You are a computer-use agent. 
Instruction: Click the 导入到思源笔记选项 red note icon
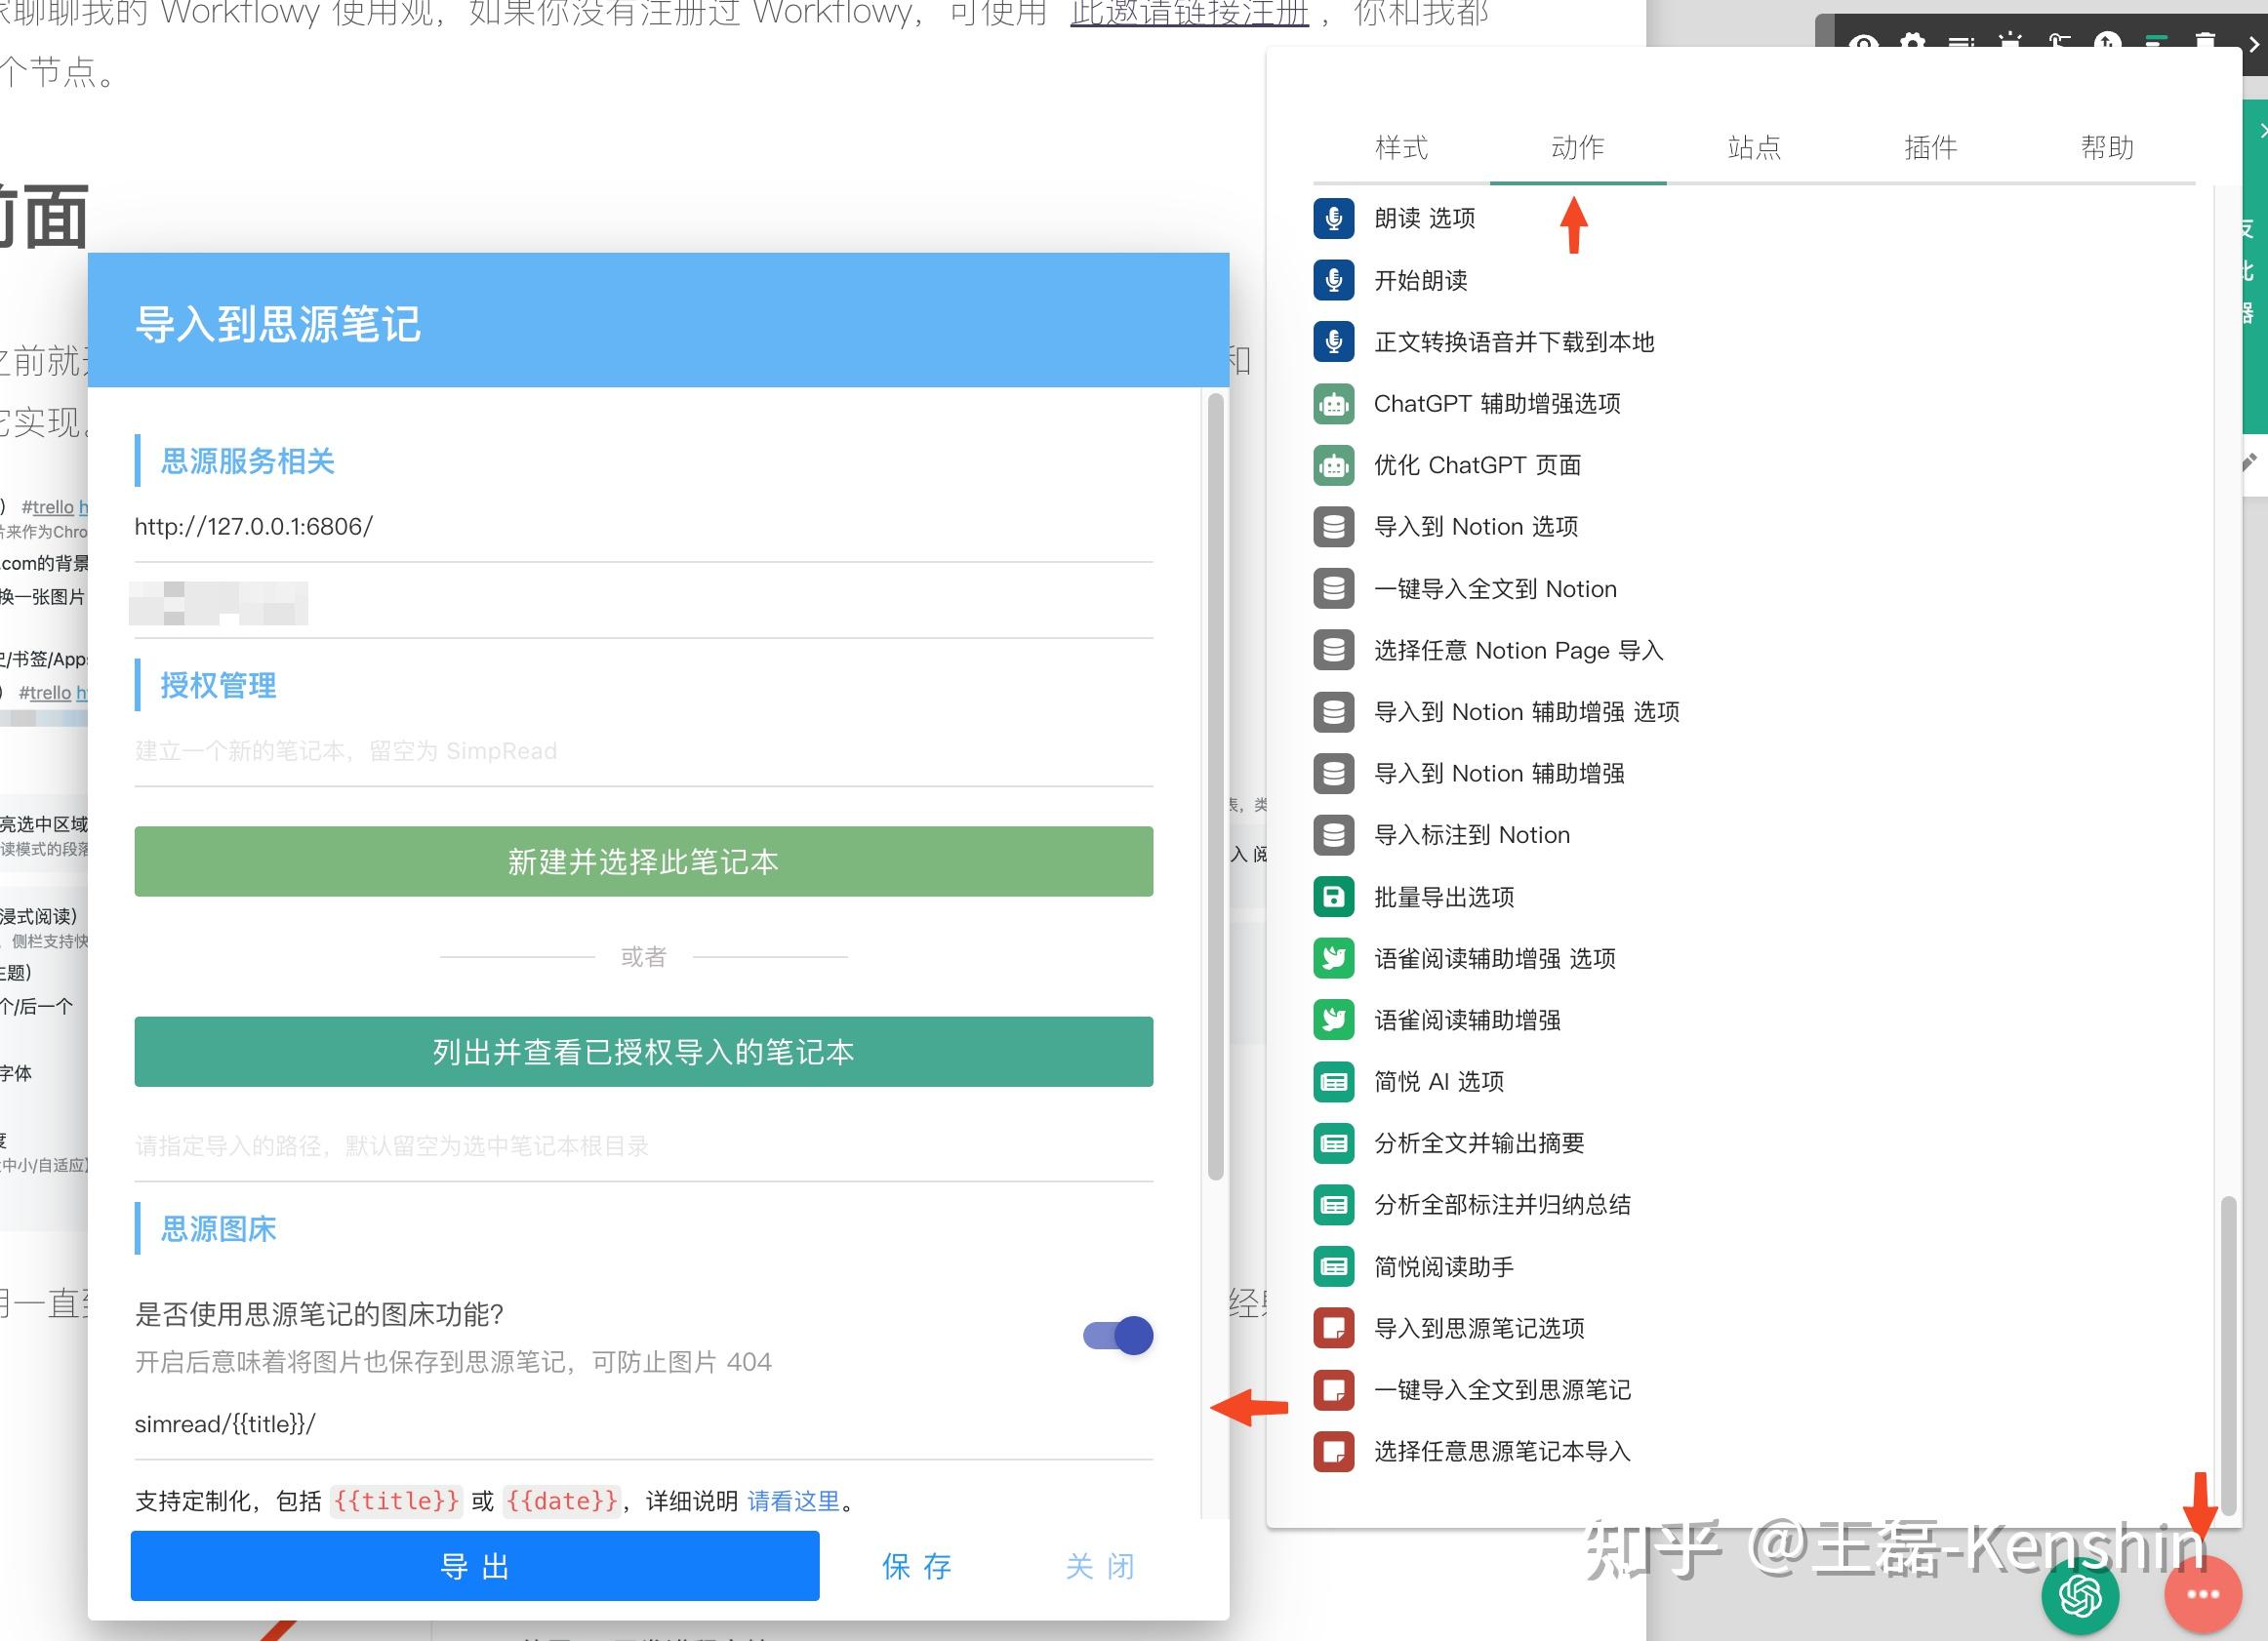pos(1333,1328)
